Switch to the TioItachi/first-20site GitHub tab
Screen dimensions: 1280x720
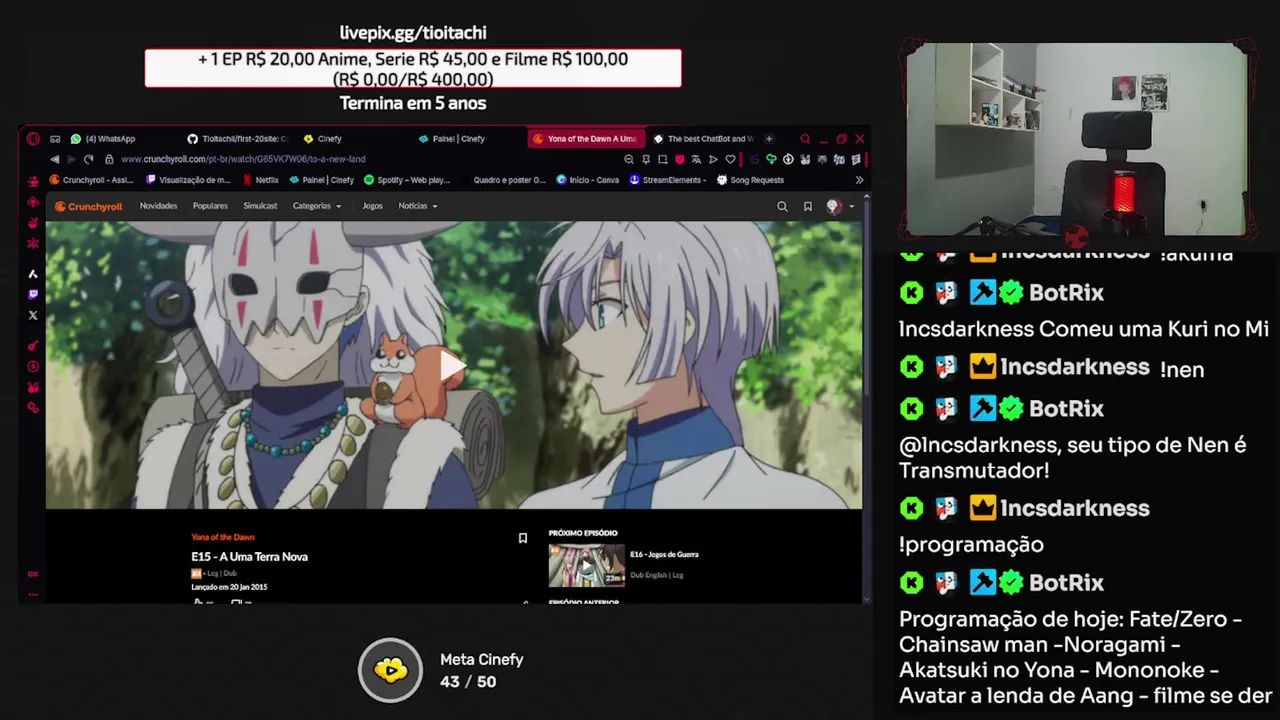(238, 139)
